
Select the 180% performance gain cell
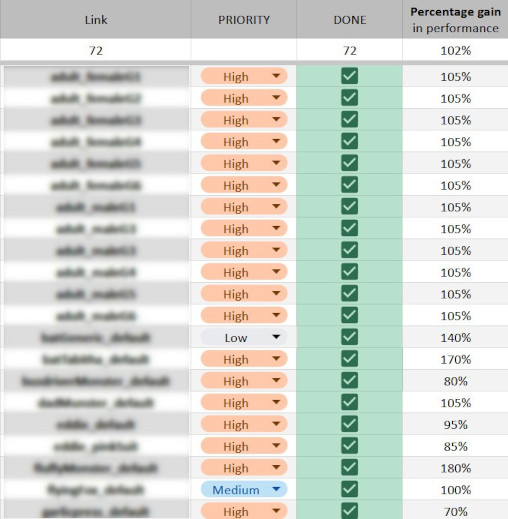click(455, 468)
